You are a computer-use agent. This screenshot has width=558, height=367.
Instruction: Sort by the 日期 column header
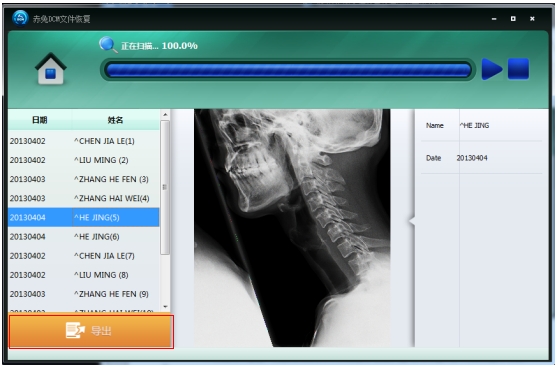point(40,120)
